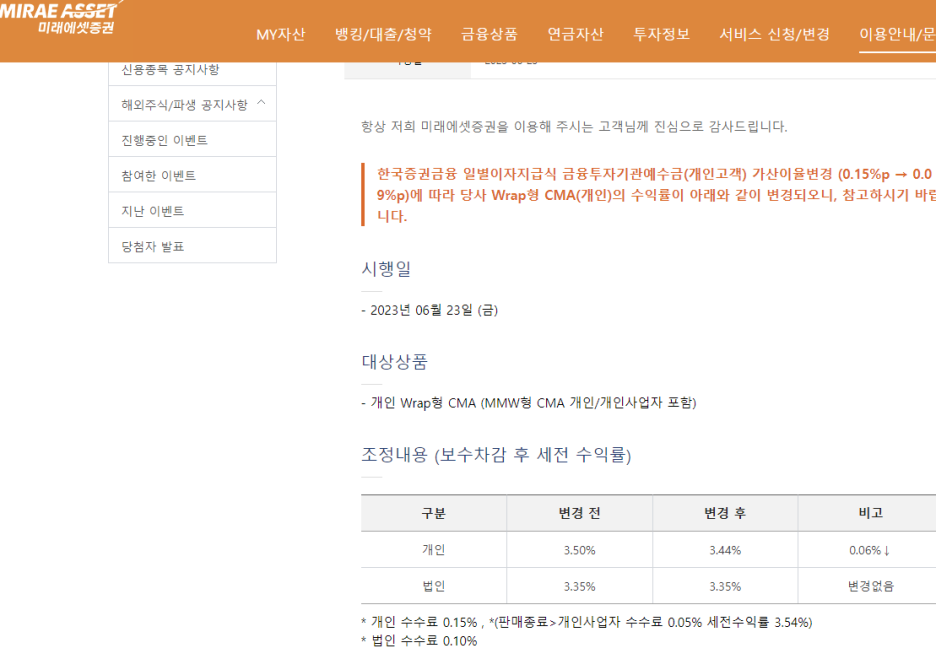This screenshot has width=936, height=659.
Task: Open the 이용안내 menu
Action: pos(897,35)
